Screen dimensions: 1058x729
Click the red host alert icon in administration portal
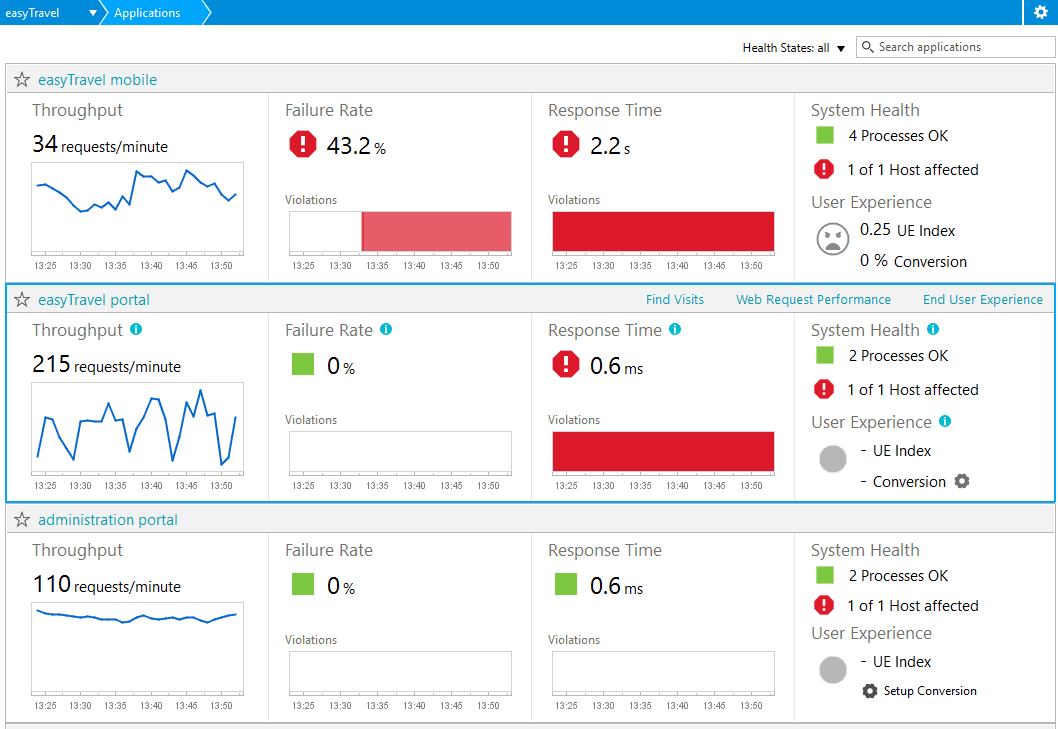(824, 605)
